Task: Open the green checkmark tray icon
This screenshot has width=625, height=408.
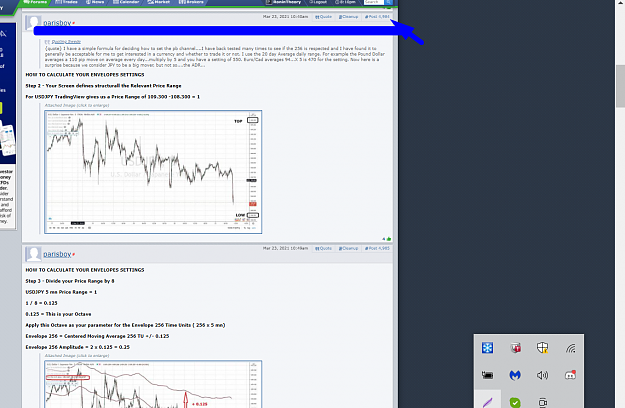Action: (x=515, y=402)
